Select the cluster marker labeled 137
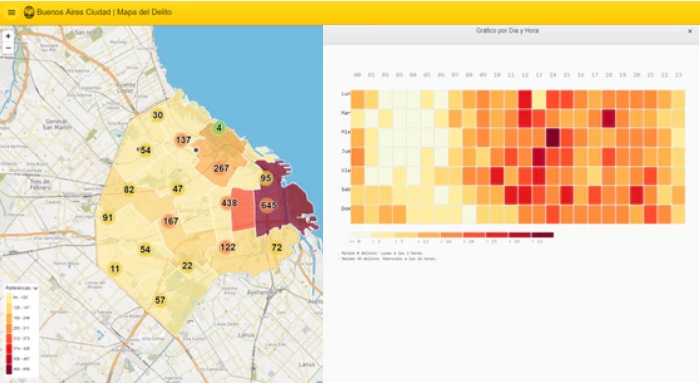 click(x=183, y=140)
